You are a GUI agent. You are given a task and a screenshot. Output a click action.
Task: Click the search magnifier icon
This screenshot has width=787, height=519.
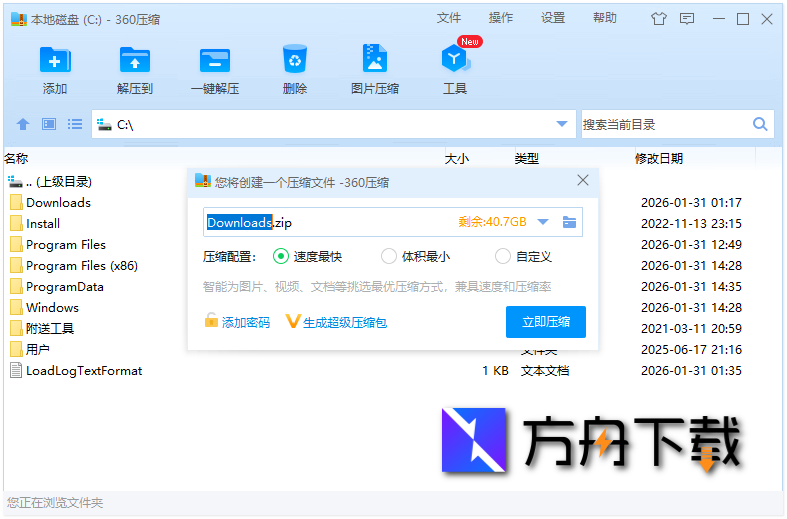760,124
